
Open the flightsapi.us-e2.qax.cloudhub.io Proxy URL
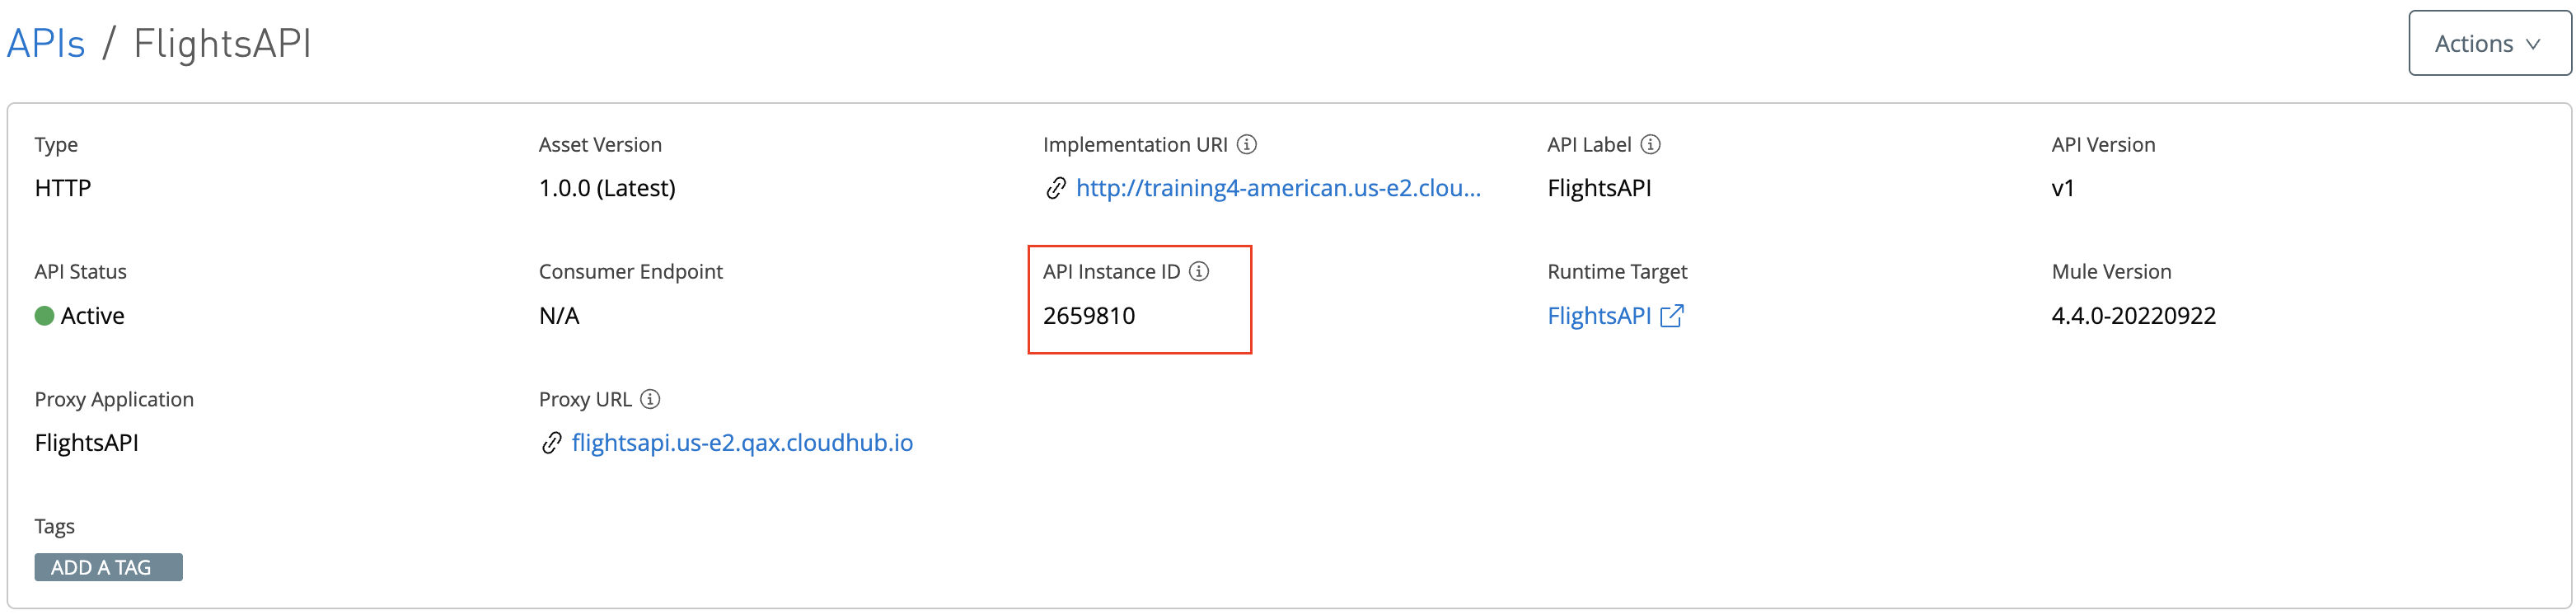click(742, 443)
